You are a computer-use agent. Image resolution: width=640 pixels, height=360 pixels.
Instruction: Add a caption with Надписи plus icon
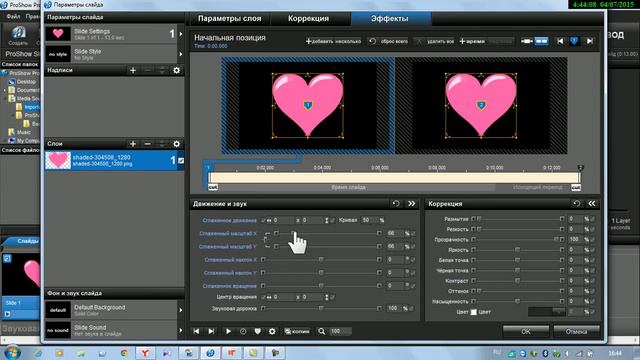[133, 71]
